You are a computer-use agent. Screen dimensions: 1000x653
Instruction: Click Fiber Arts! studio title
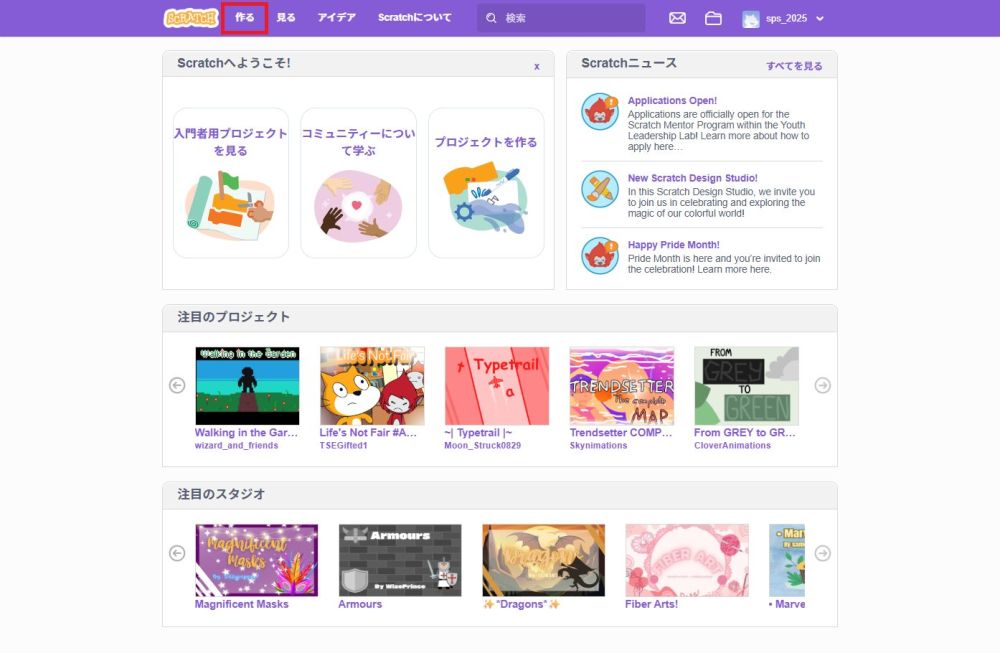click(651, 604)
